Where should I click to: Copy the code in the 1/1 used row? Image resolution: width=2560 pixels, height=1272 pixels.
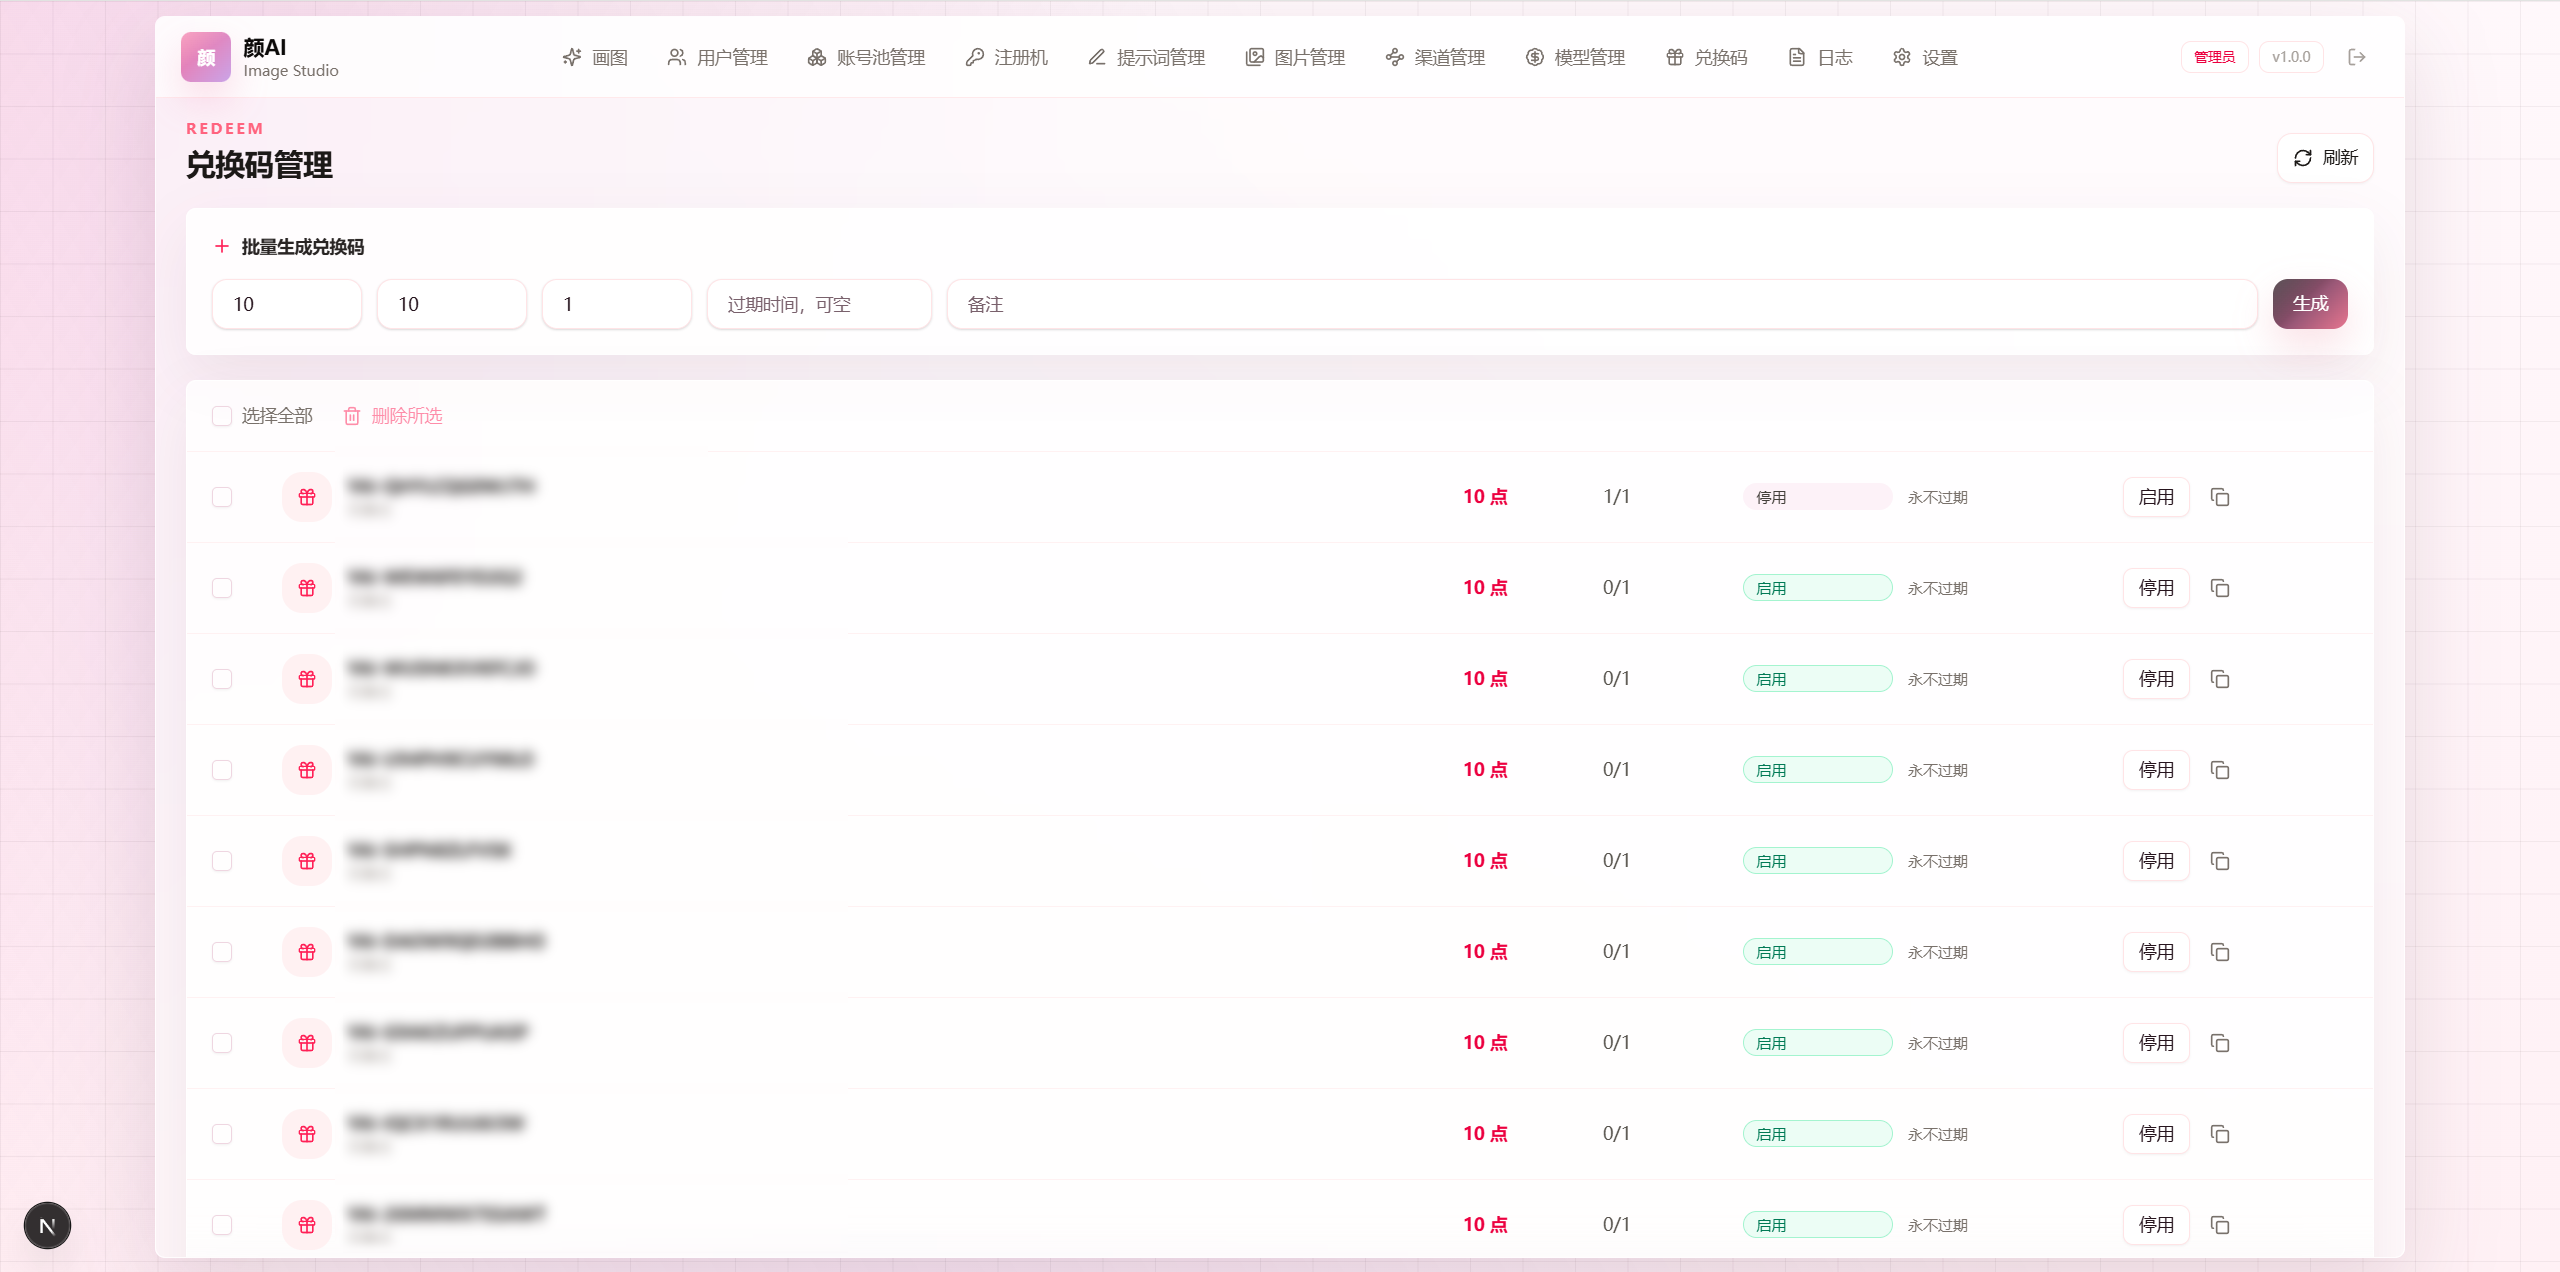[x=2220, y=497]
